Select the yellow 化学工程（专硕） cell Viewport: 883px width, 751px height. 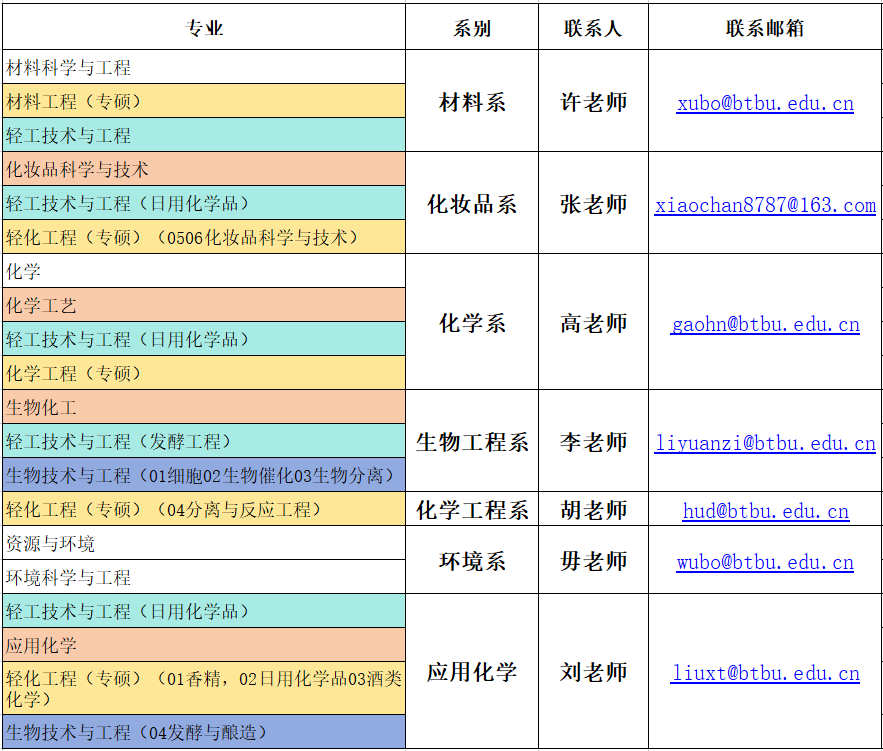tap(204, 374)
